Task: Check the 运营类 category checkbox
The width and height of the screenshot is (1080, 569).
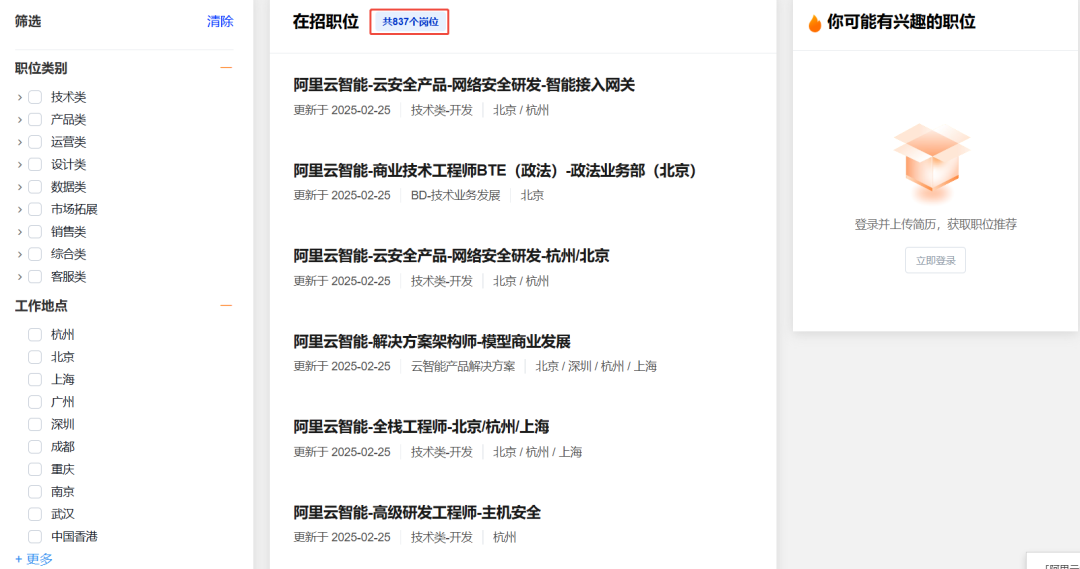Action: (35, 142)
